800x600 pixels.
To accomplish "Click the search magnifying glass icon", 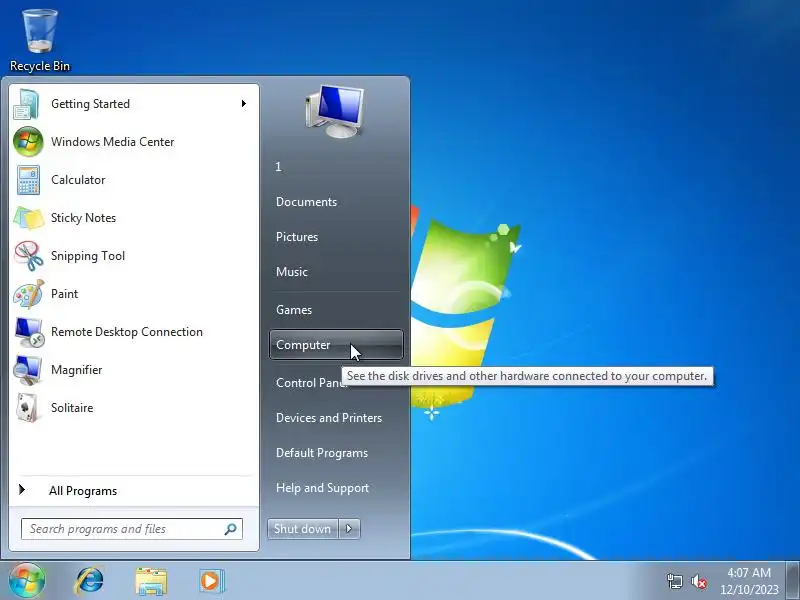I will tap(231, 529).
